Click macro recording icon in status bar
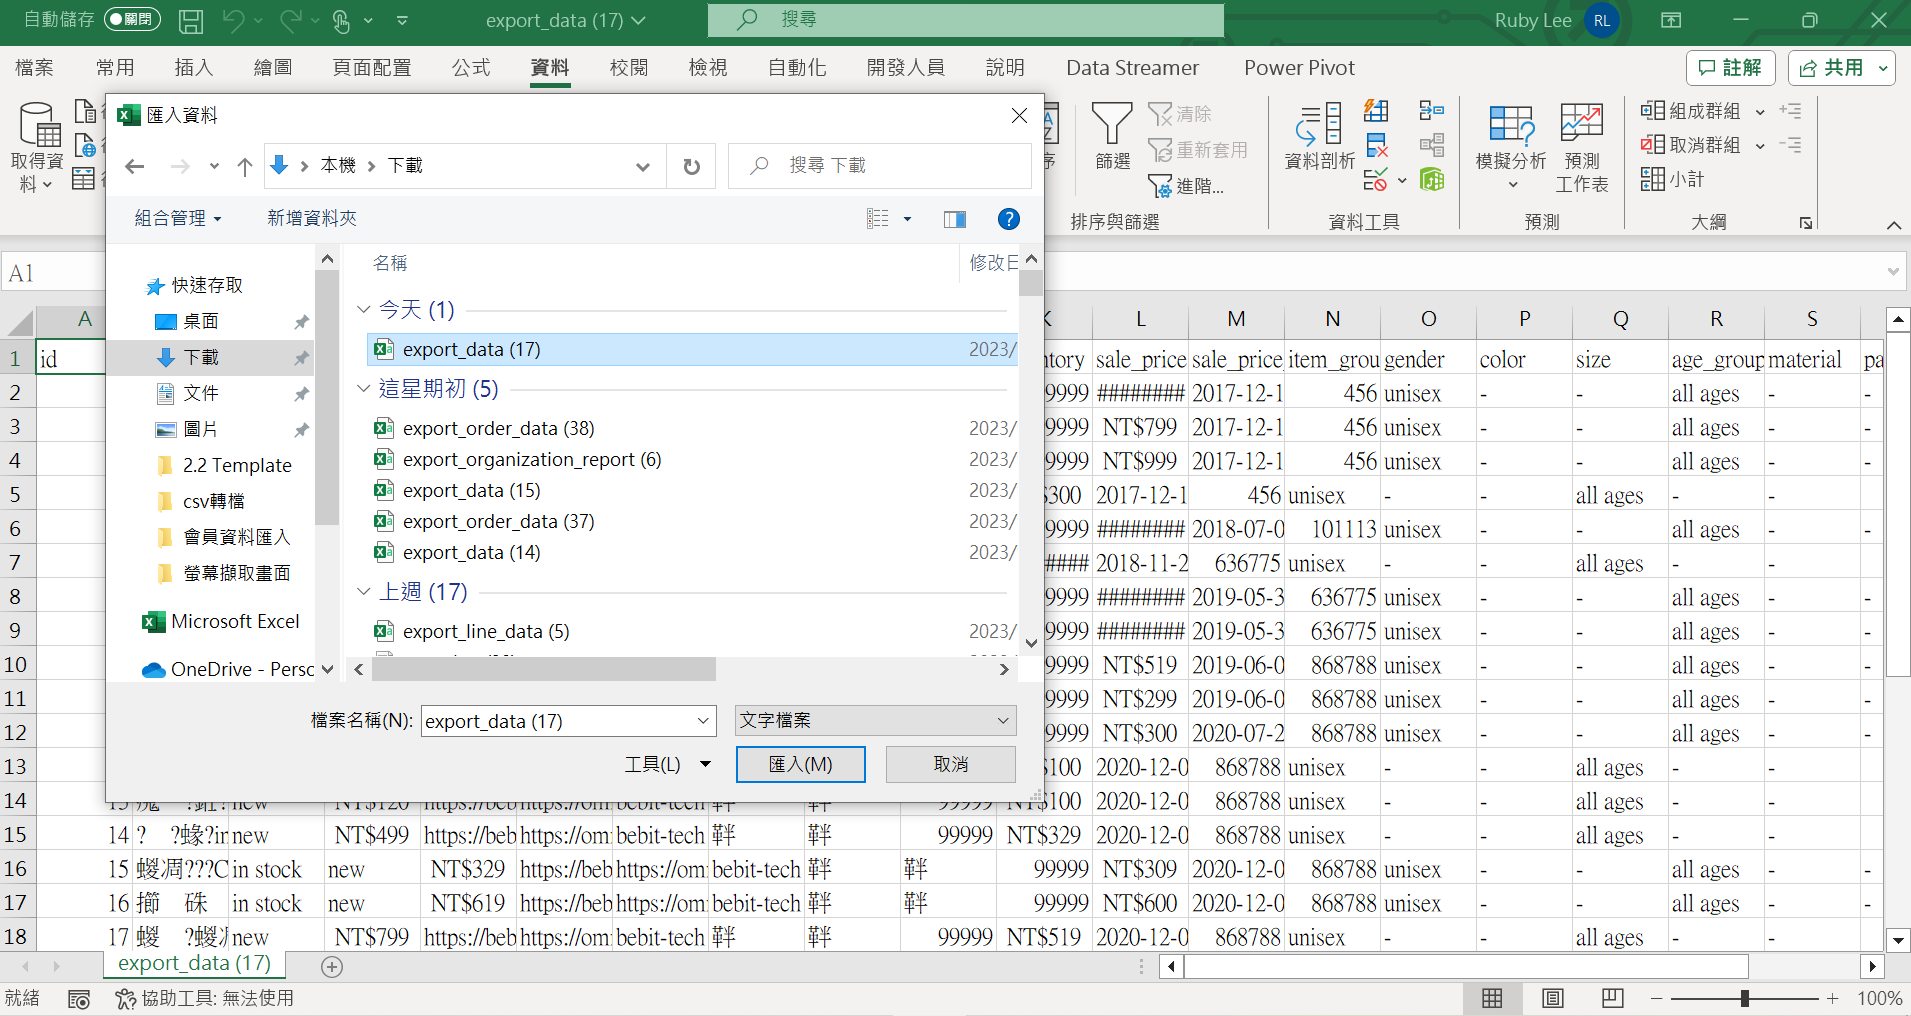Viewport: 1911px width, 1016px height. (x=79, y=999)
